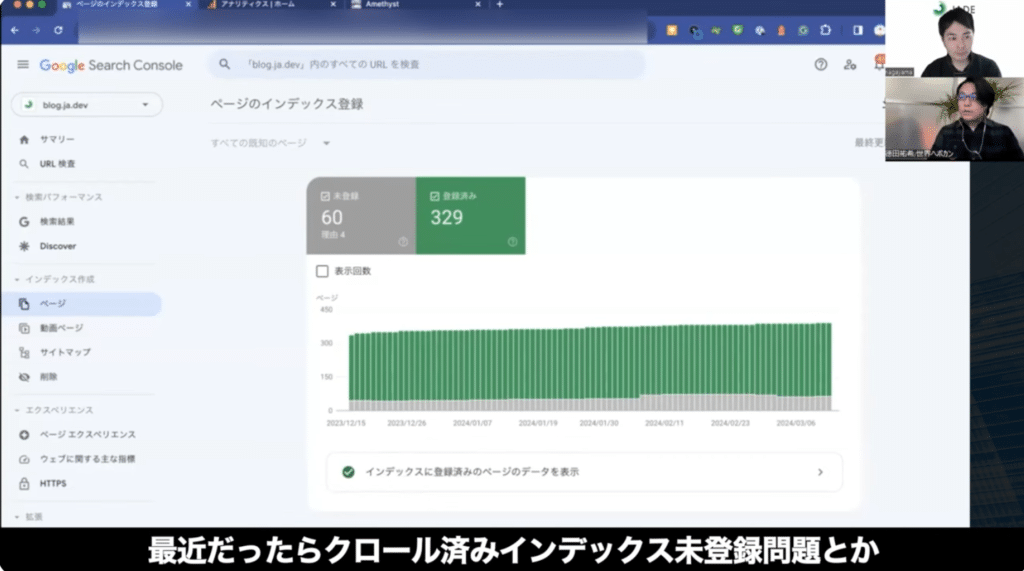Click the green check icon on indexed data row

348,472
